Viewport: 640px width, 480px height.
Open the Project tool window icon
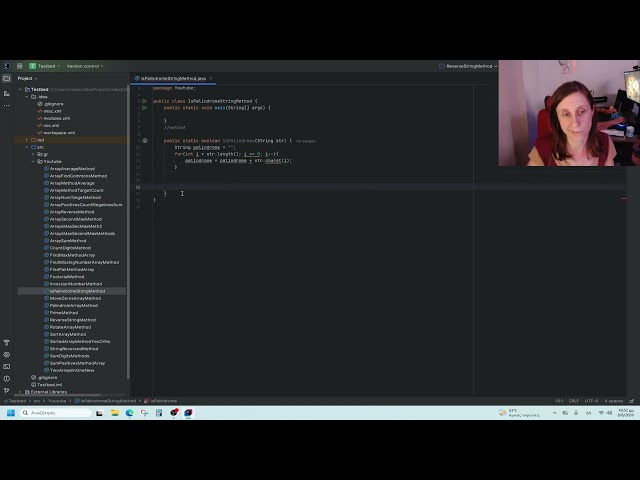pyautogui.click(x=7, y=78)
